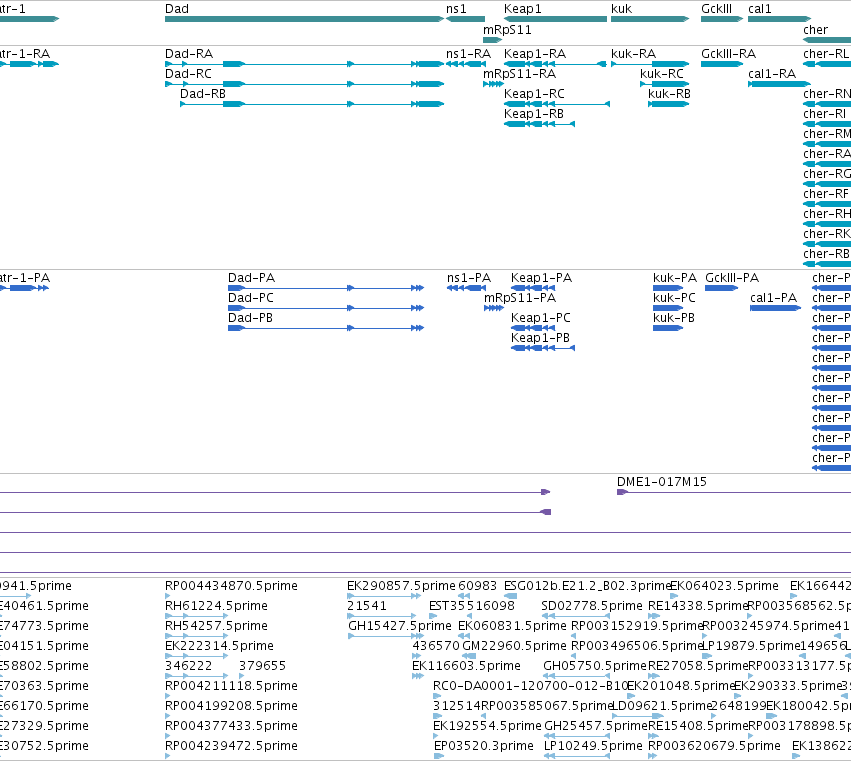Click transcript Keap1-RC
The height and width of the screenshot is (761, 851).
click(x=535, y=94)
